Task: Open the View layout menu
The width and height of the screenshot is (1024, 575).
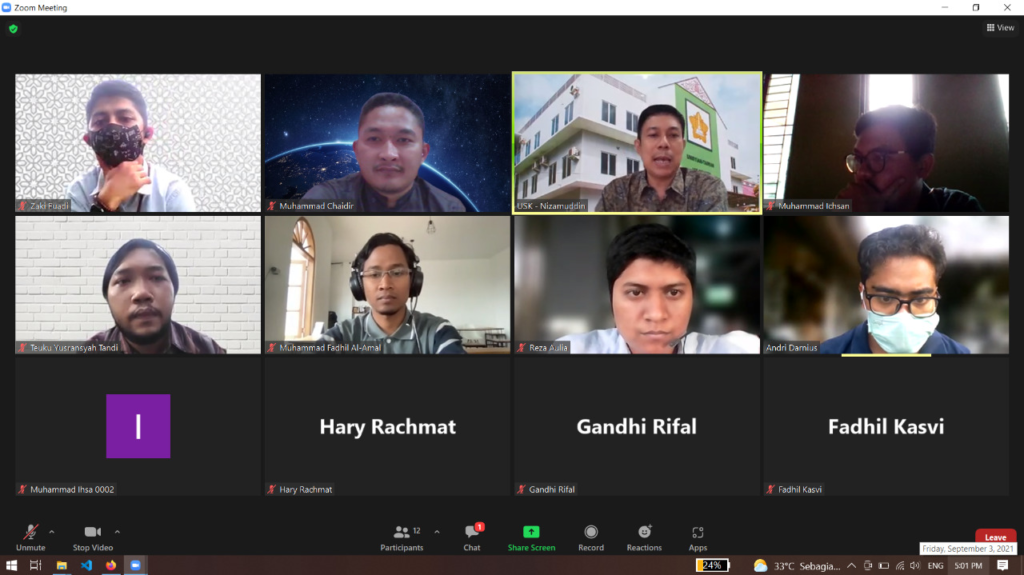Action: tap(1000, 28)
